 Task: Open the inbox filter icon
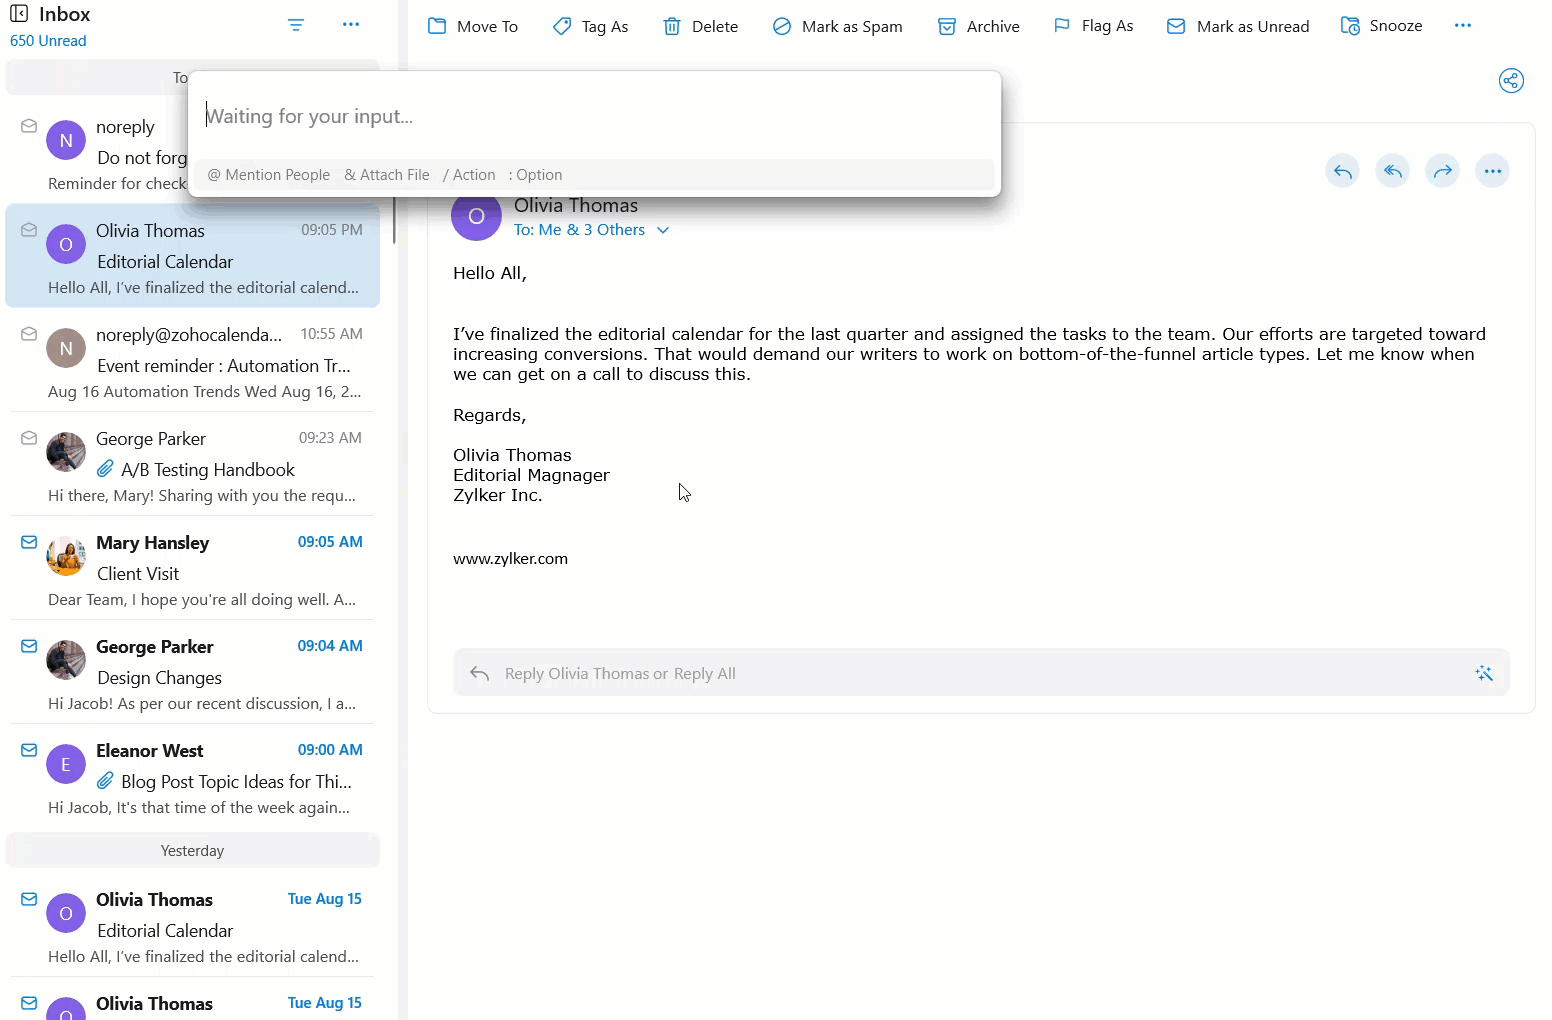[x=296, y=25]
